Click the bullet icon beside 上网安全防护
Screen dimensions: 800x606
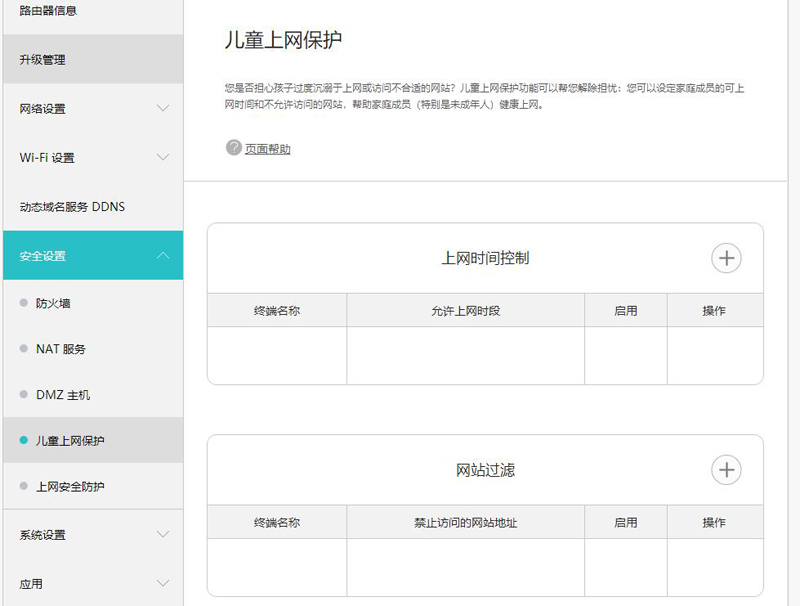[x=22, y=486]
